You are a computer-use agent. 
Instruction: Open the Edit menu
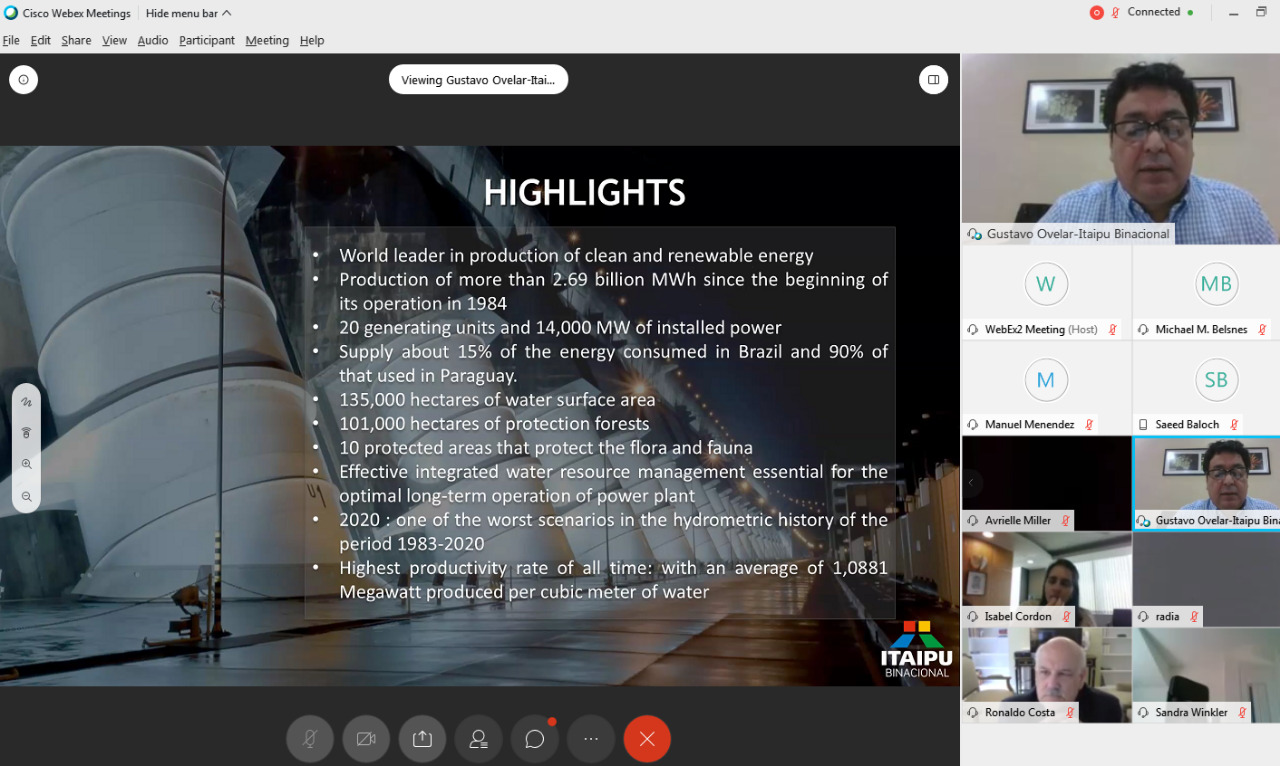pyautogui.click(x=41, y=40)
